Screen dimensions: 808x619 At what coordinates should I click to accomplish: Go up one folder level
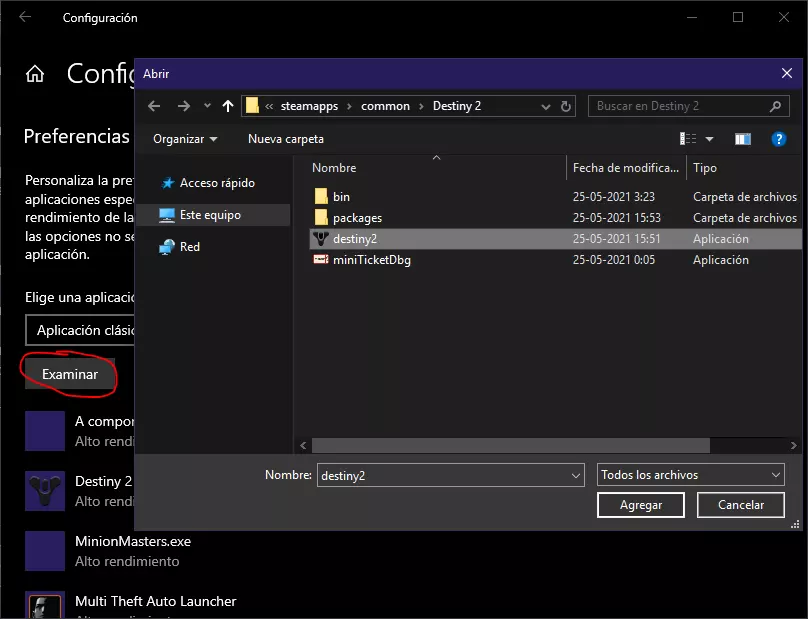click(228, 106)
